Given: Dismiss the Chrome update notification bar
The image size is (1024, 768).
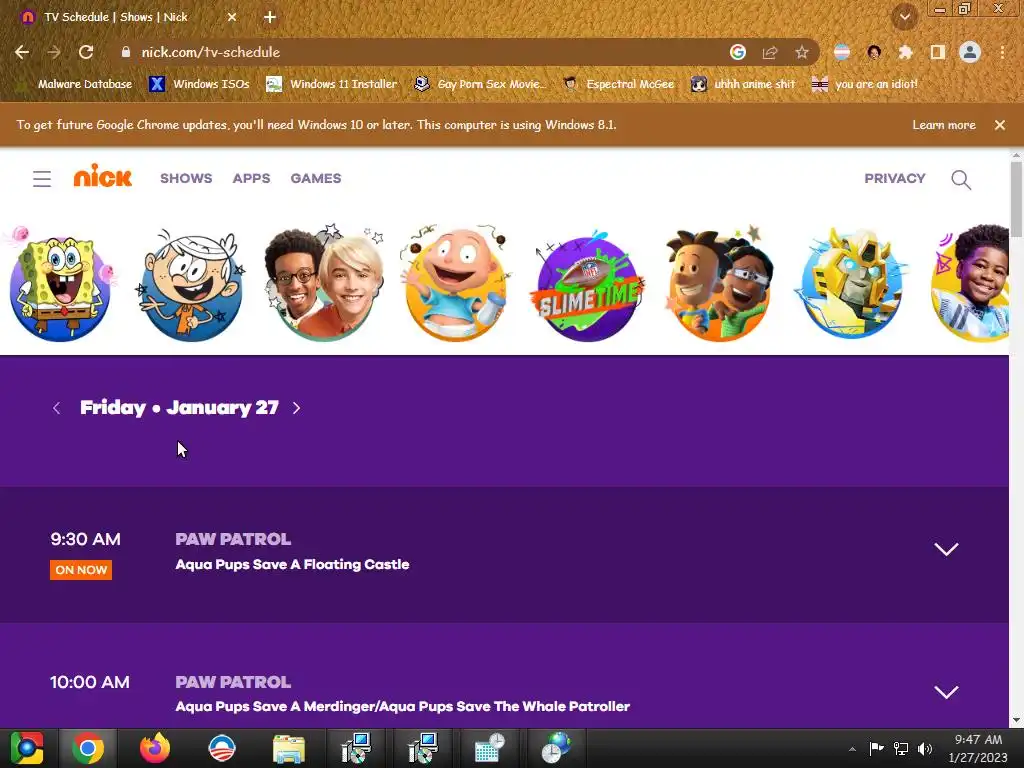Looking at the screenshot, I should [x=1000, y=125].
